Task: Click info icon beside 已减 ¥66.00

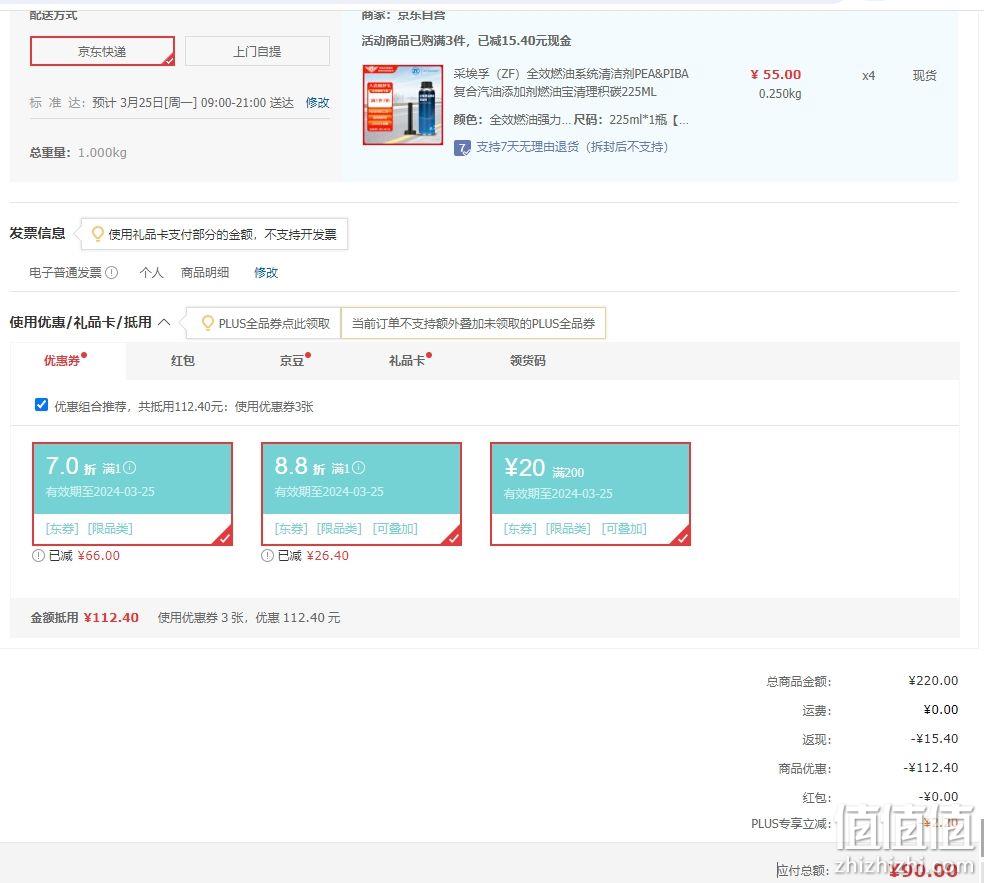Action: [38, 555]
